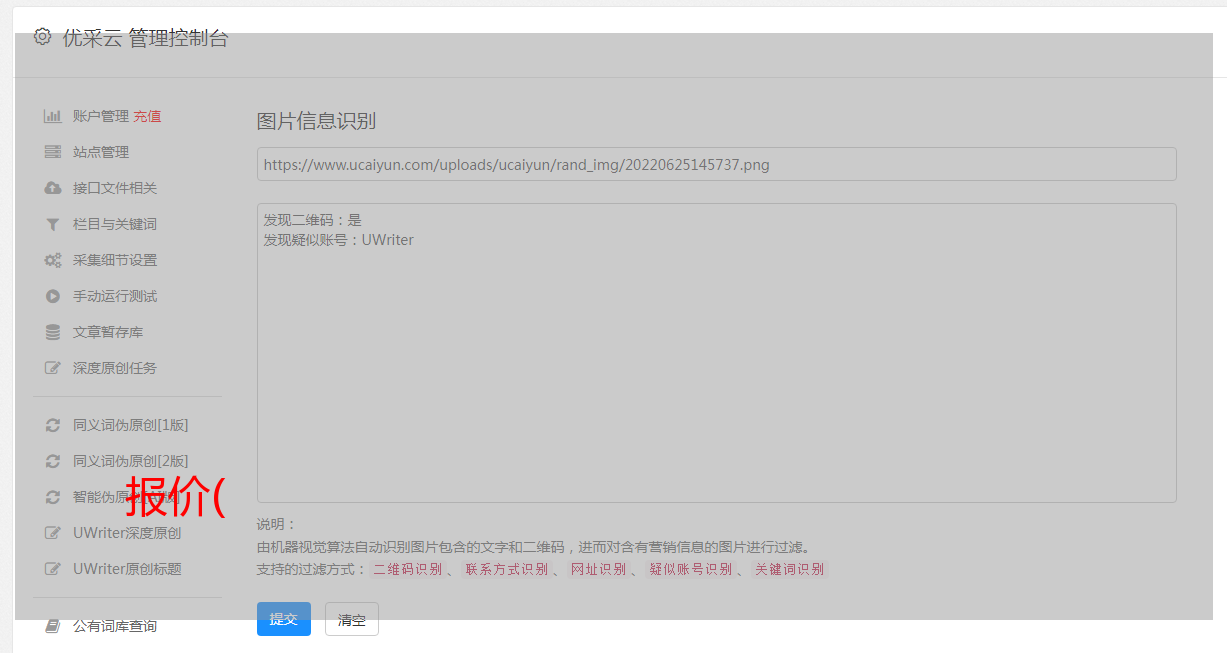
Task: Open 文章暂存库 menu item
Action: click(108, 332)
